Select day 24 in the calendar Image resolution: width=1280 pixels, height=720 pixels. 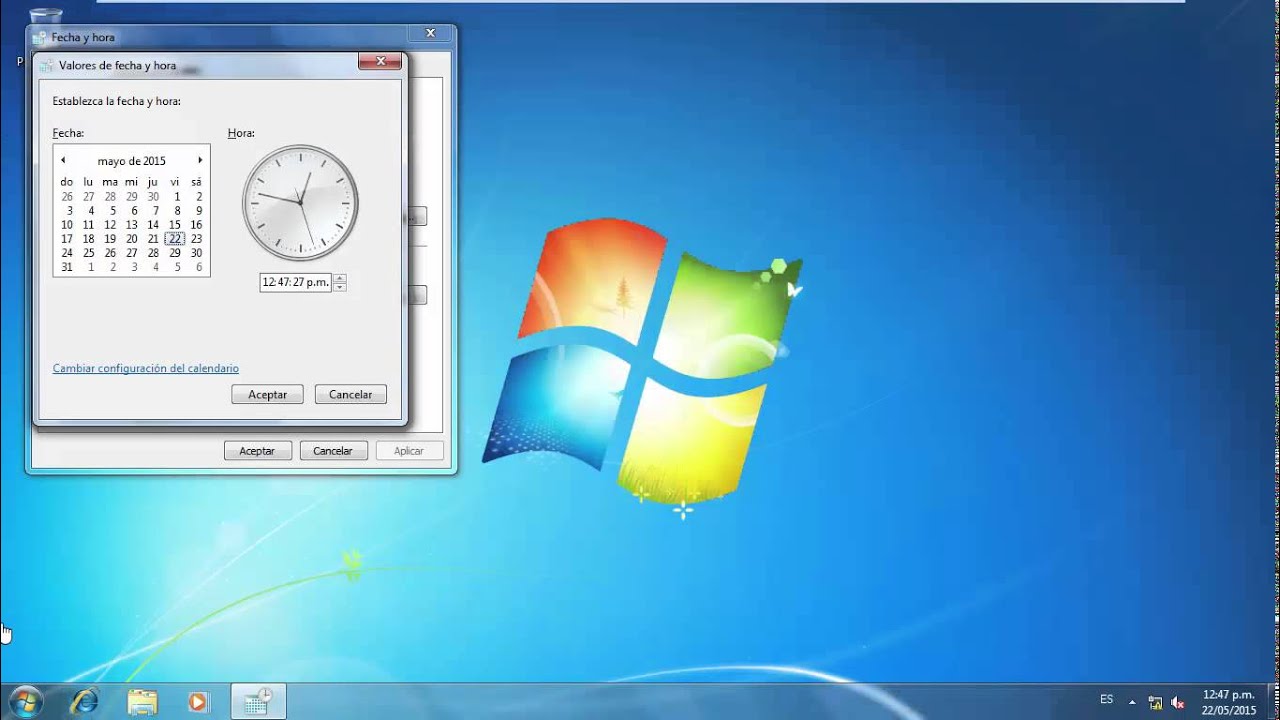point(67,253)
